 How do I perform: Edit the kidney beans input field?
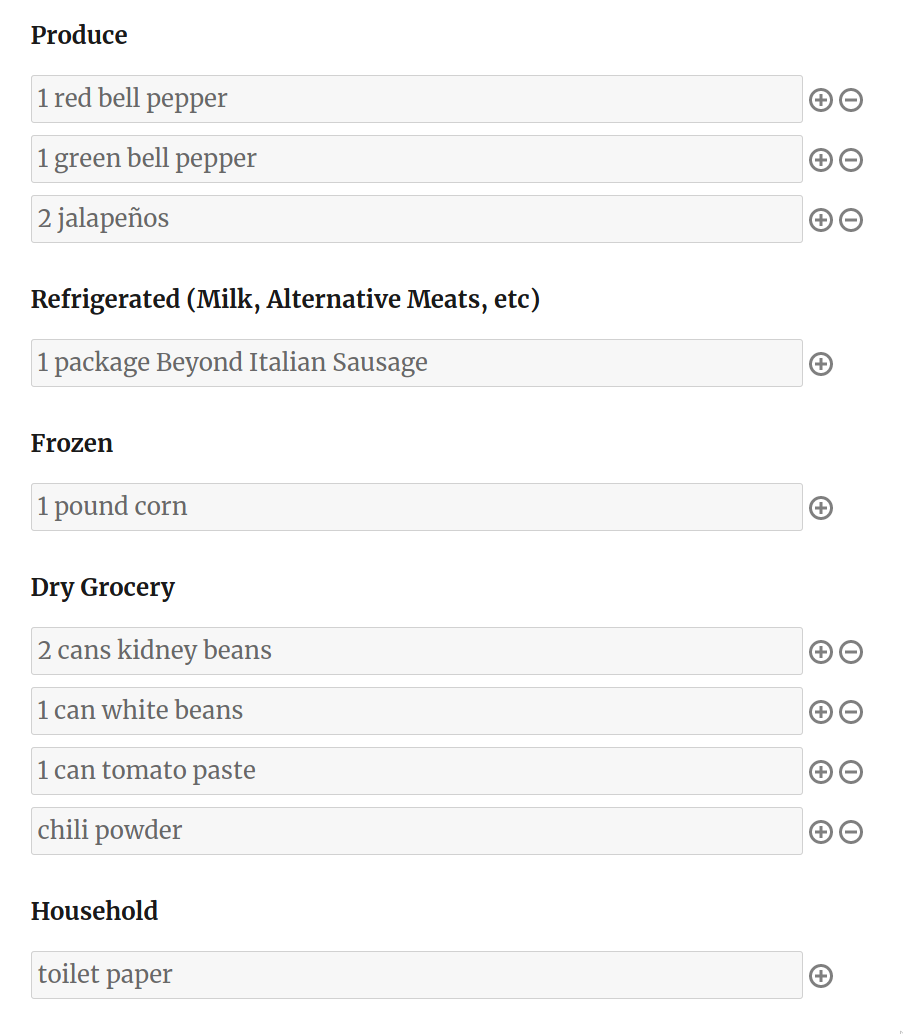[x=416, y=651]
